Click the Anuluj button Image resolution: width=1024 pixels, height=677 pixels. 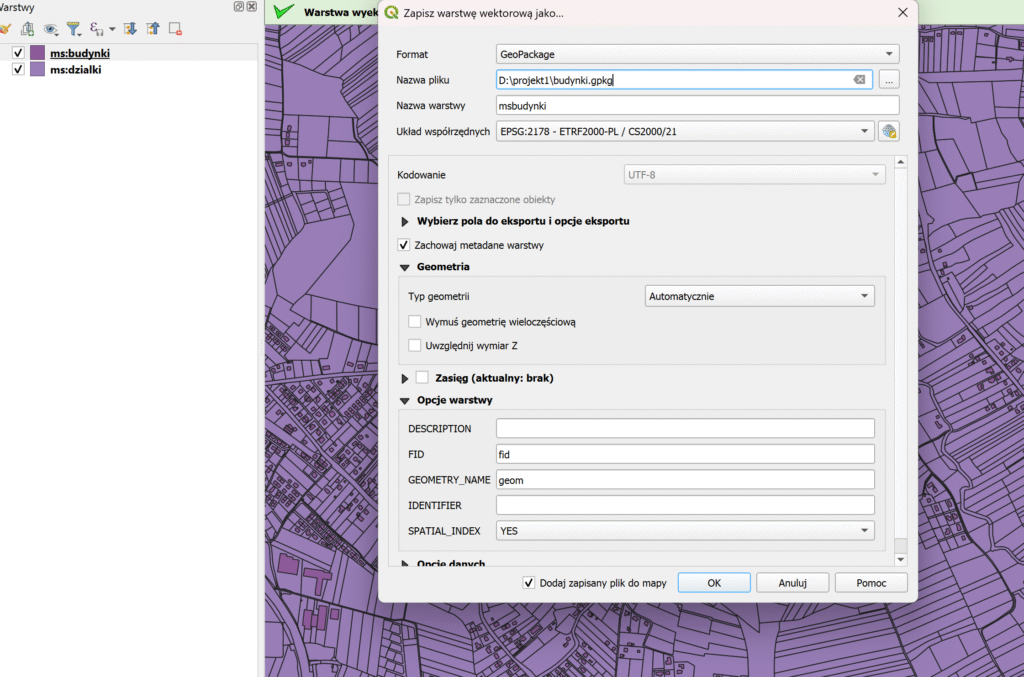(x=792, y=582)
